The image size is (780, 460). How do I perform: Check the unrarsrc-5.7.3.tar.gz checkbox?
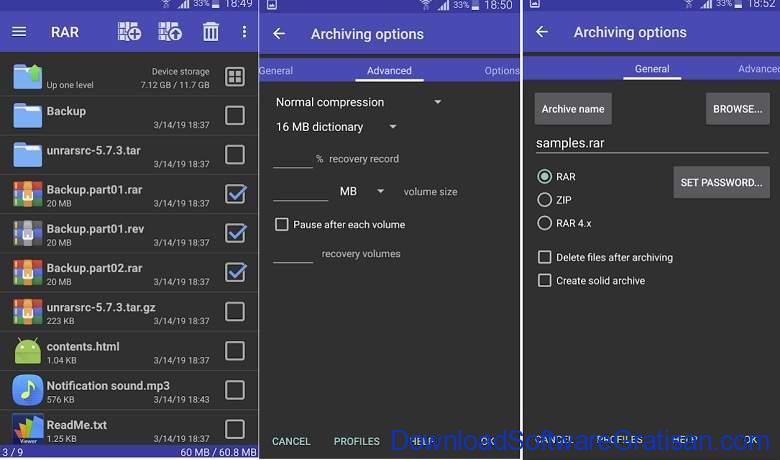(235, 311)
